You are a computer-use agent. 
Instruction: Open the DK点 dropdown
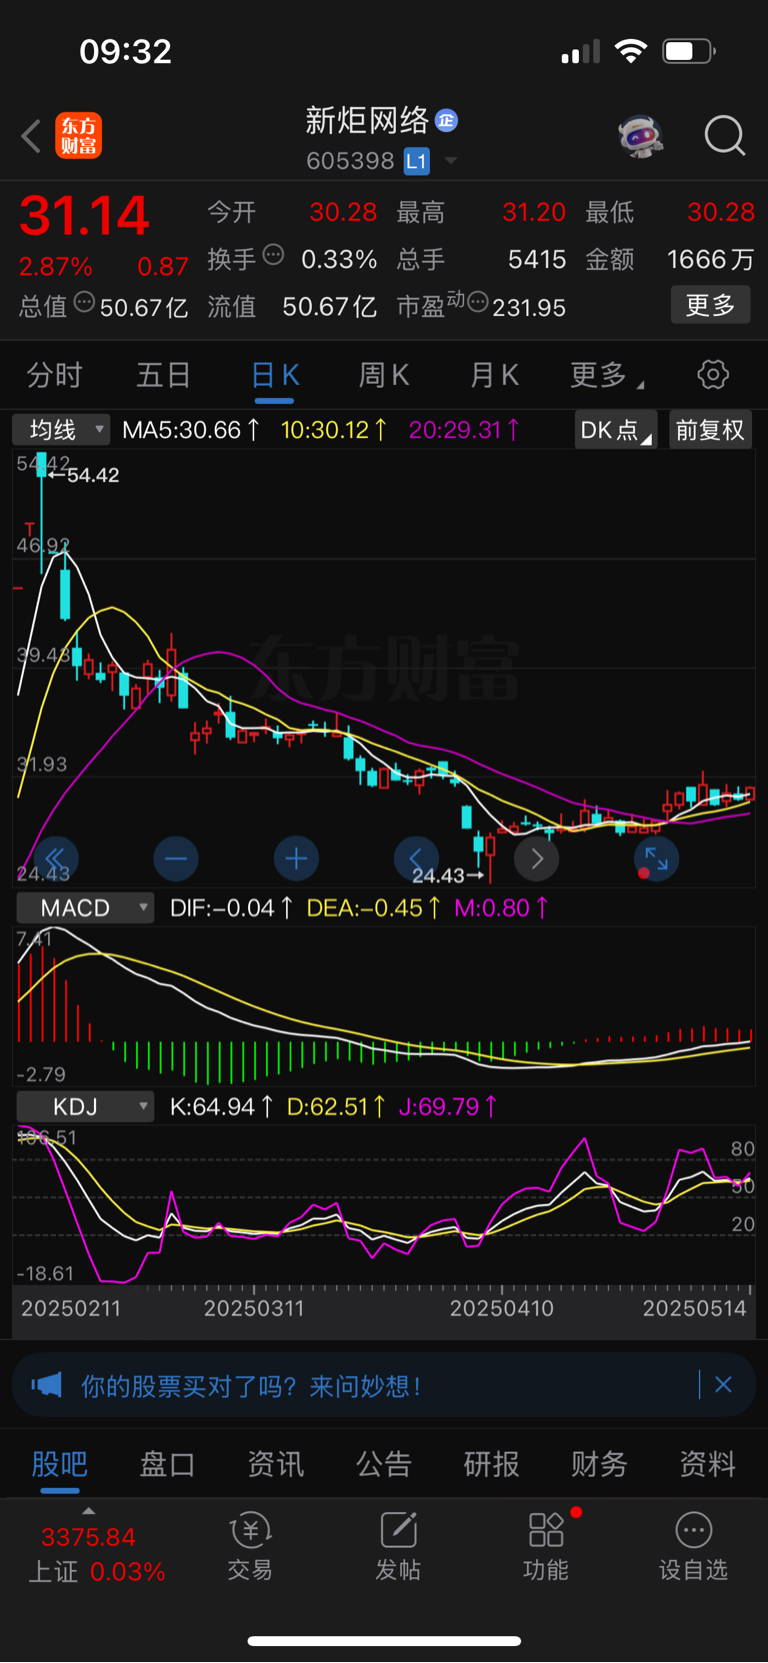click(x=616, y=430)
